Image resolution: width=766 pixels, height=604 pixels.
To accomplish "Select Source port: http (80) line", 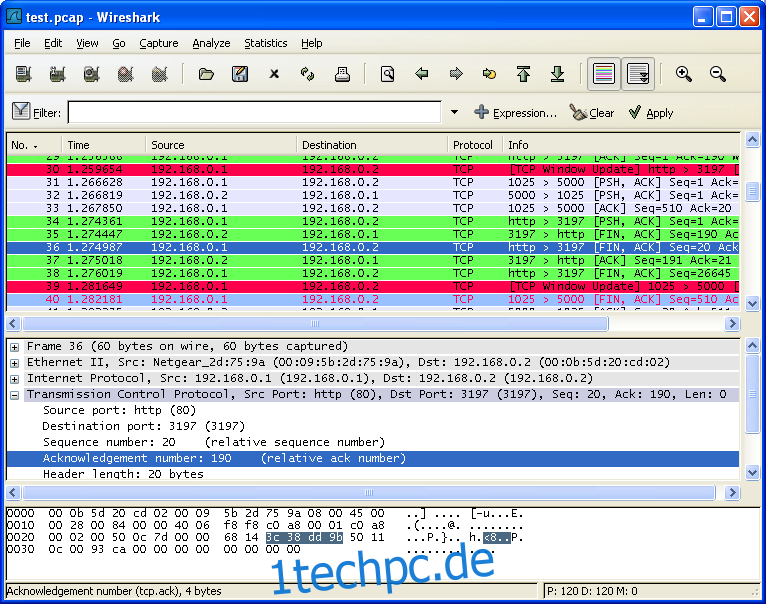I will point(120,410).
